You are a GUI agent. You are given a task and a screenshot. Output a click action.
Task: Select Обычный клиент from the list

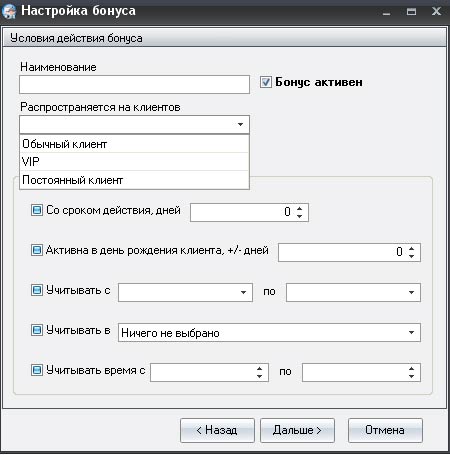pyautogui.click(x=134, y=144)
